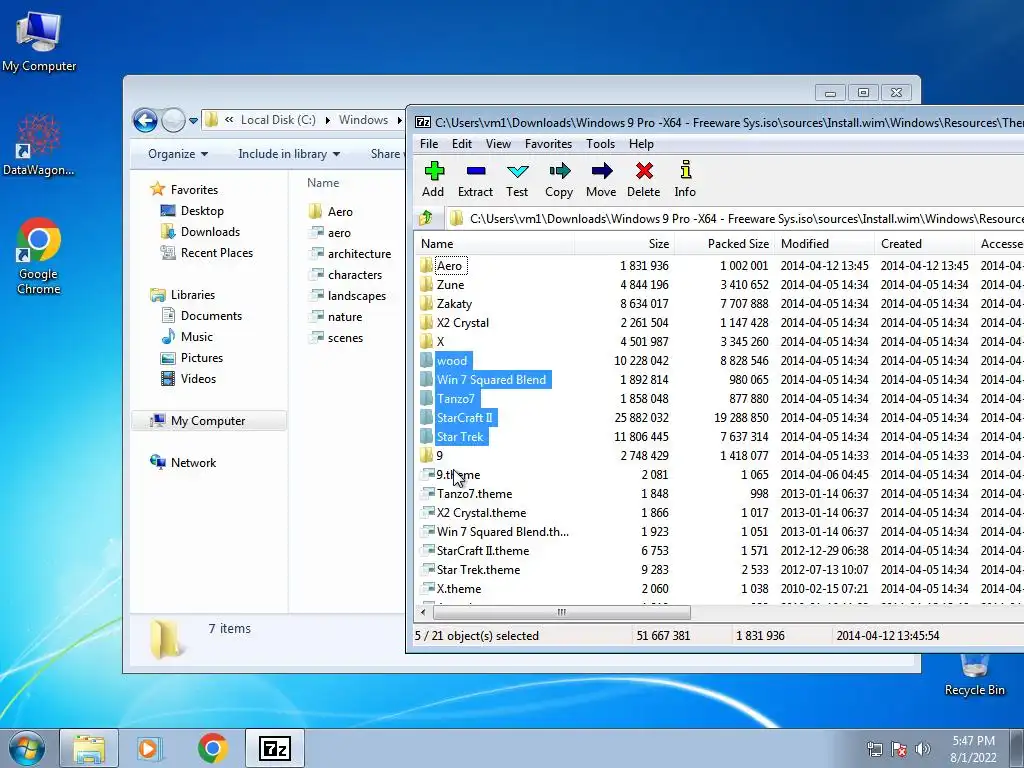Expand the Include in library dropdown
The image size is (1024, 768).
(289, 154)
